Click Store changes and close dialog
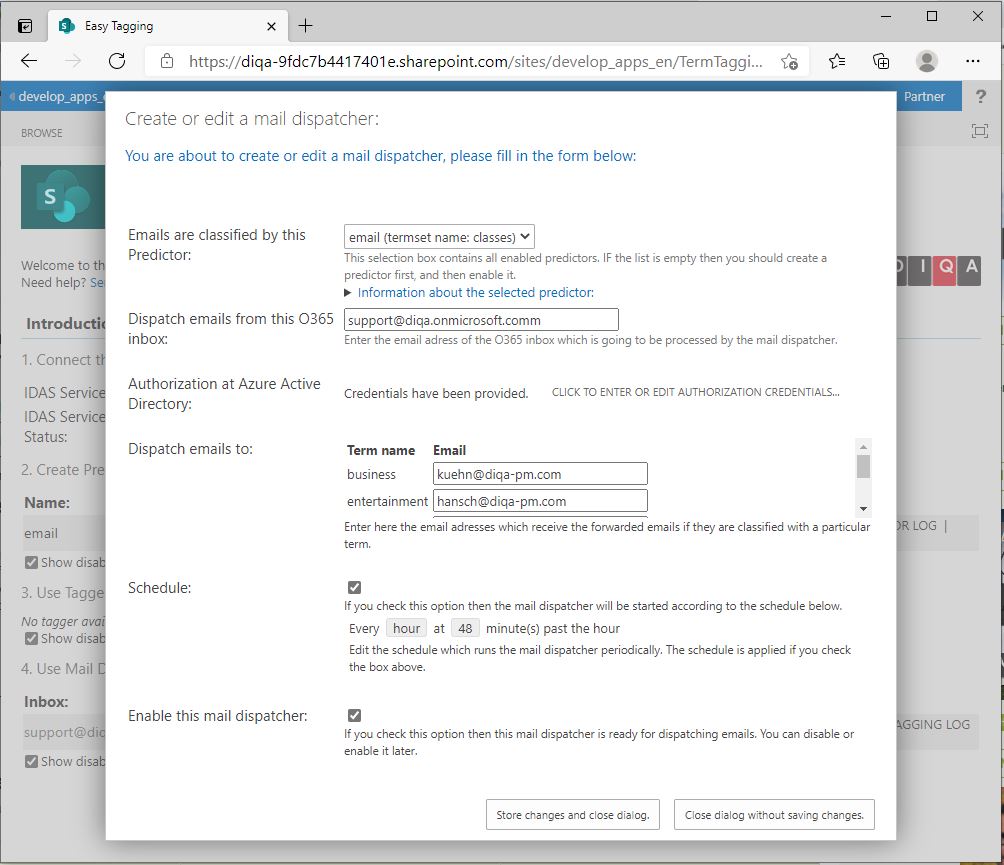1004x865 pixels. pos(572,815)
